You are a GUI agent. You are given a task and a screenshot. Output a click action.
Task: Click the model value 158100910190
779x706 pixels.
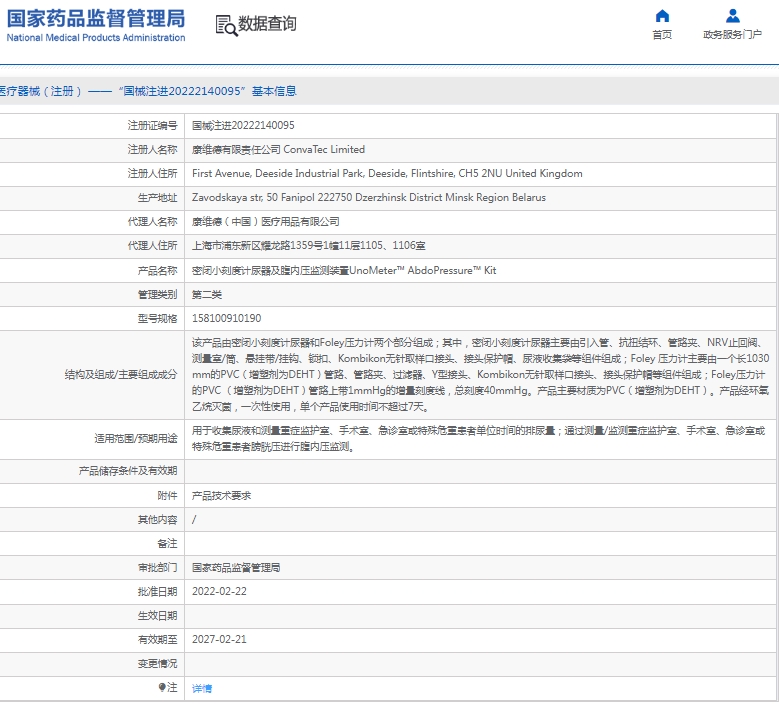click(227, 318)
